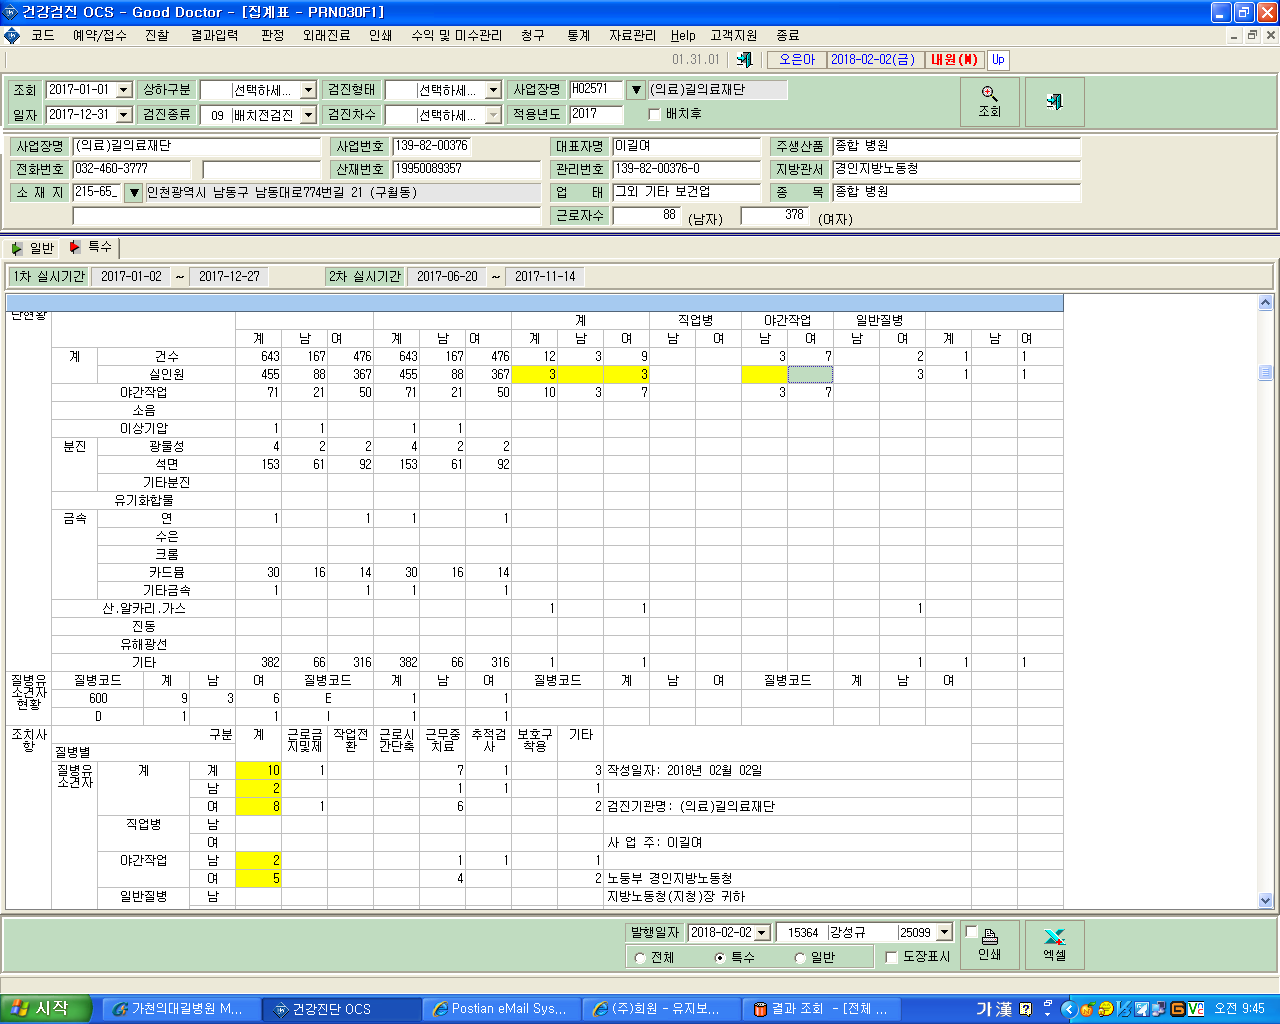Screen dimensions: 1280x1024
Task: Click the app icon left of 코드 menu
Action: coord(12,35)
